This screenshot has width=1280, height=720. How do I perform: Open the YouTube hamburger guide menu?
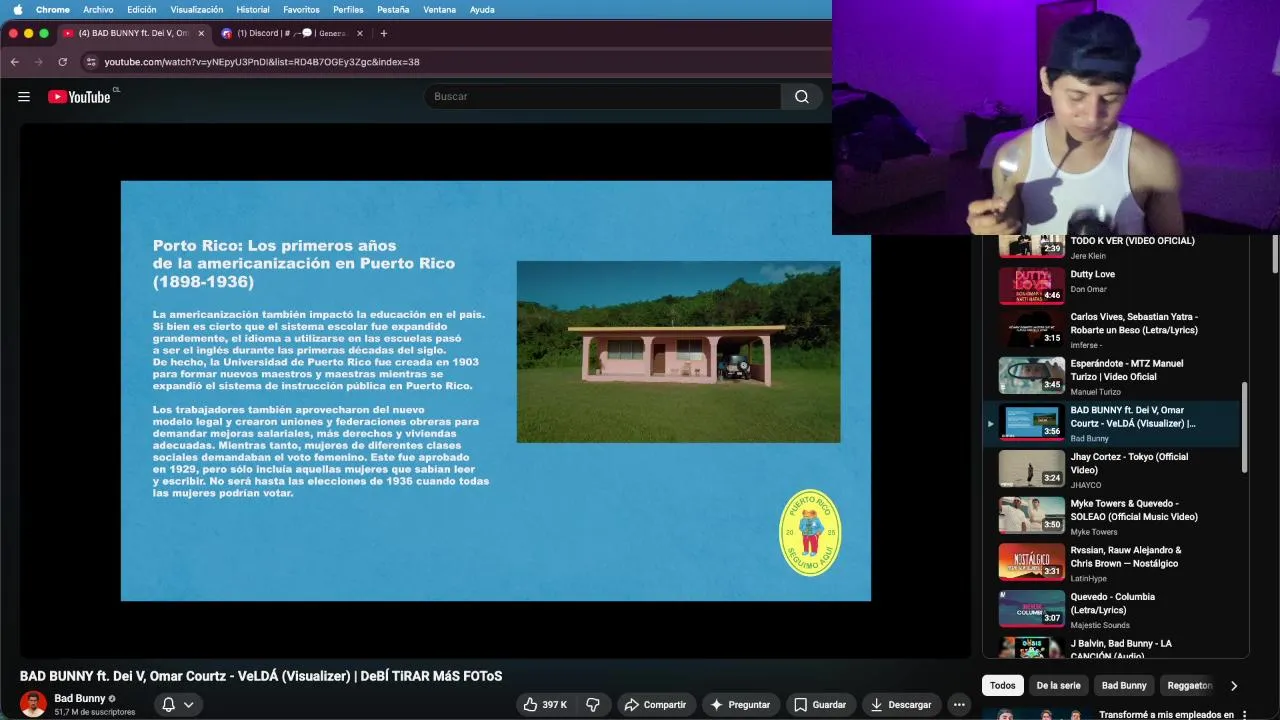click(x=24, y=97)
